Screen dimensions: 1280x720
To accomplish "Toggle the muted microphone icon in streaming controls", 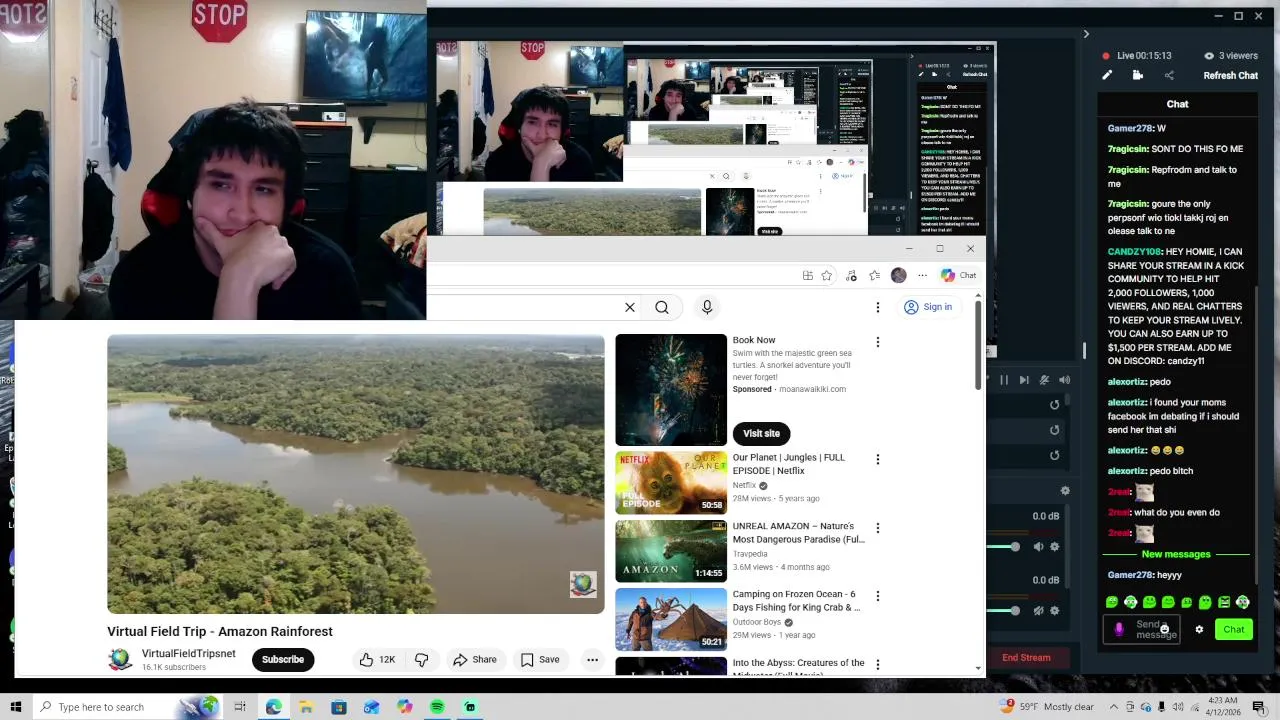I will 1044,380.
